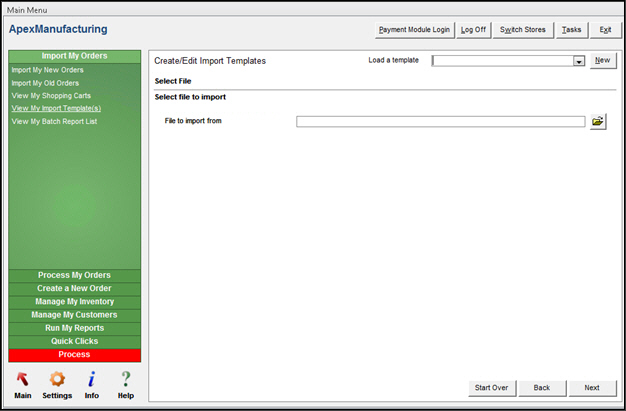This screenshot has height=411, width=626.
Task: Click the File to import from label
Action: [193, 121]
